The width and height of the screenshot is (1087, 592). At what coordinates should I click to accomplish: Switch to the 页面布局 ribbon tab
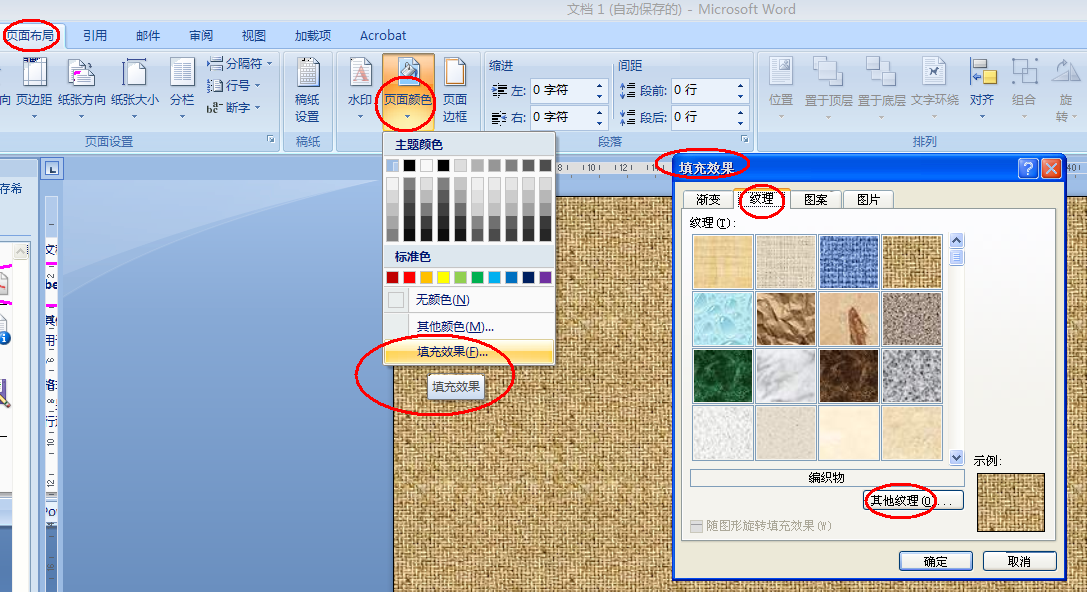tap(31, 35)
